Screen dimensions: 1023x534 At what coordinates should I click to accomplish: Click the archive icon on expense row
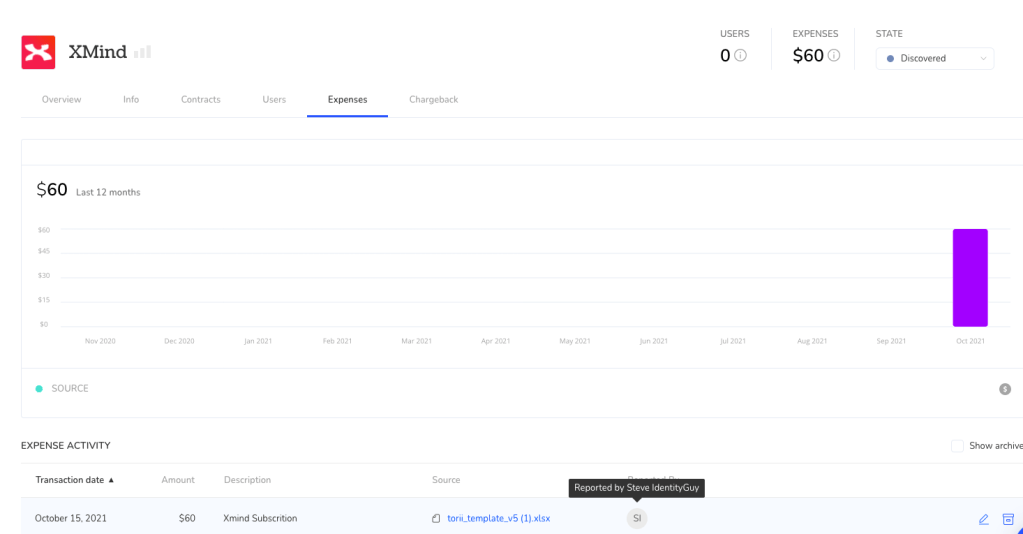[x=1008, y=519]
